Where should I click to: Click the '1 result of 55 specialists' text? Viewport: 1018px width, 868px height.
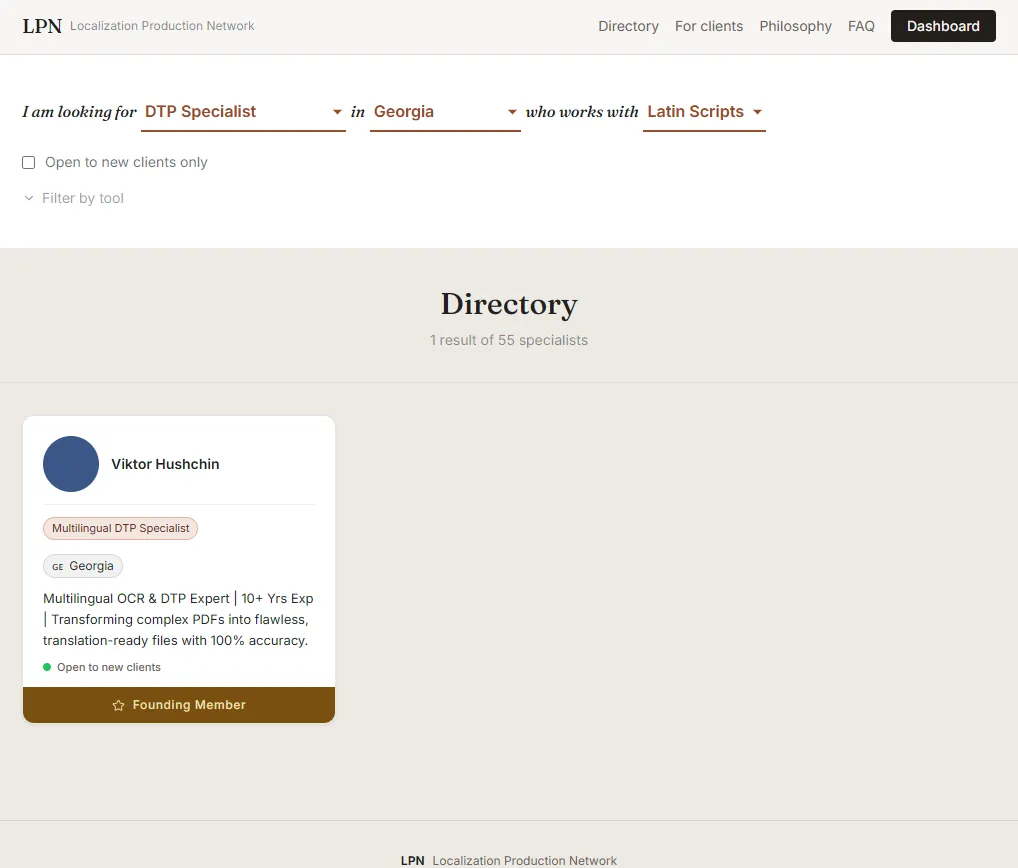[508, 340]
